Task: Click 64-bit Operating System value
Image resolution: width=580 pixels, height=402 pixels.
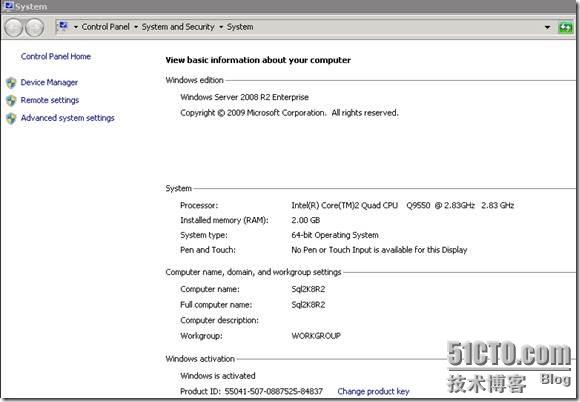Action: click(x=335, y=235)
